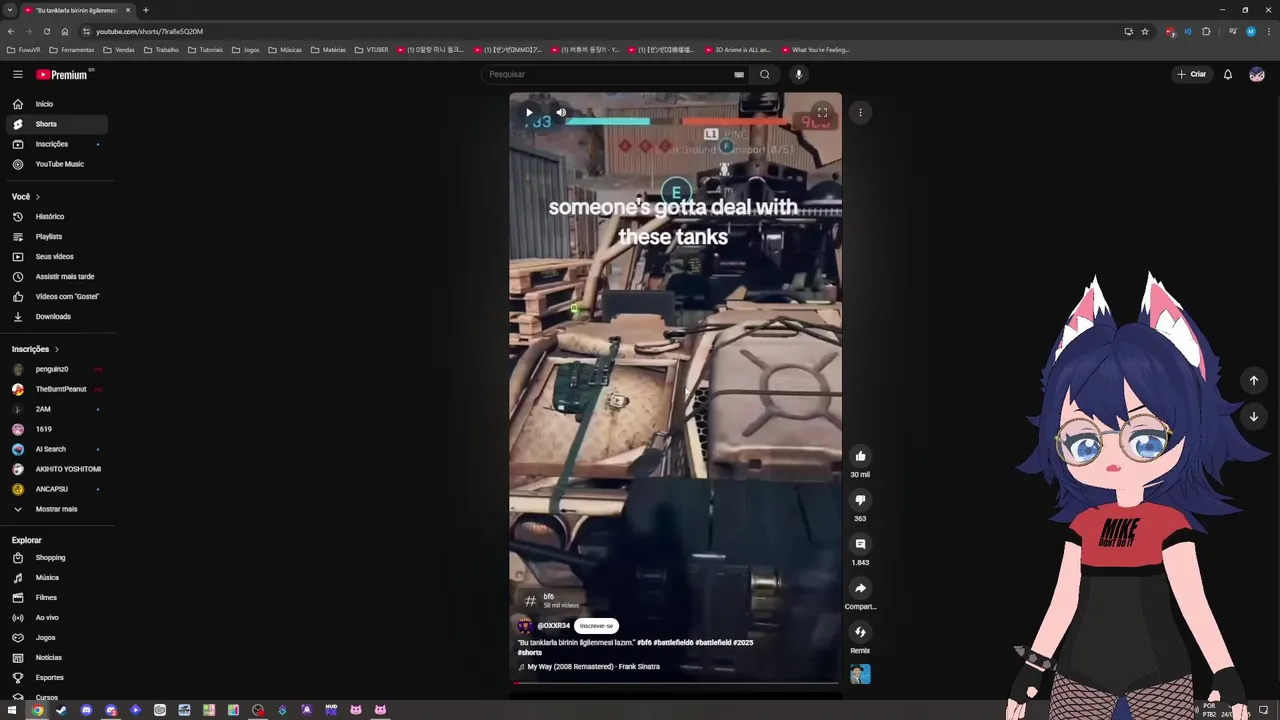Click the search magnifier button
Screen dimensions: 1280x720
[765, 74]
